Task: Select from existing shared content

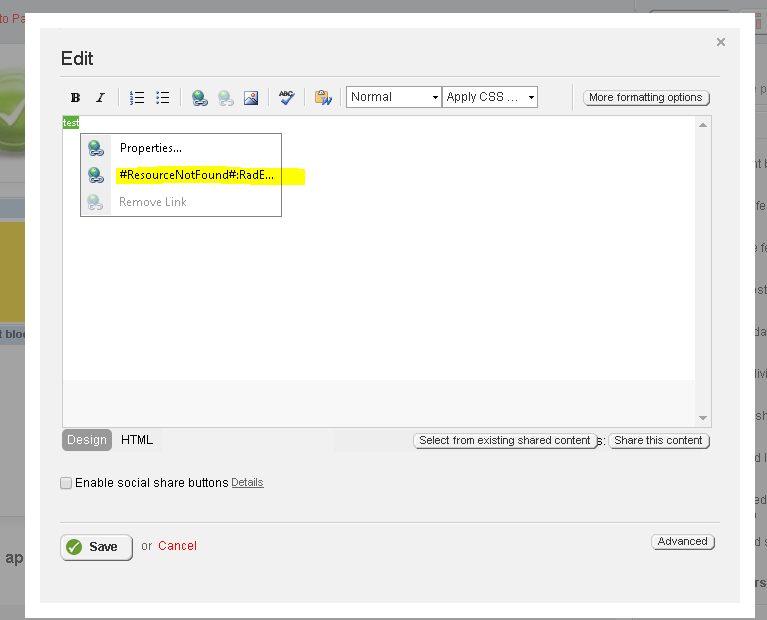Action: [505, 440]
